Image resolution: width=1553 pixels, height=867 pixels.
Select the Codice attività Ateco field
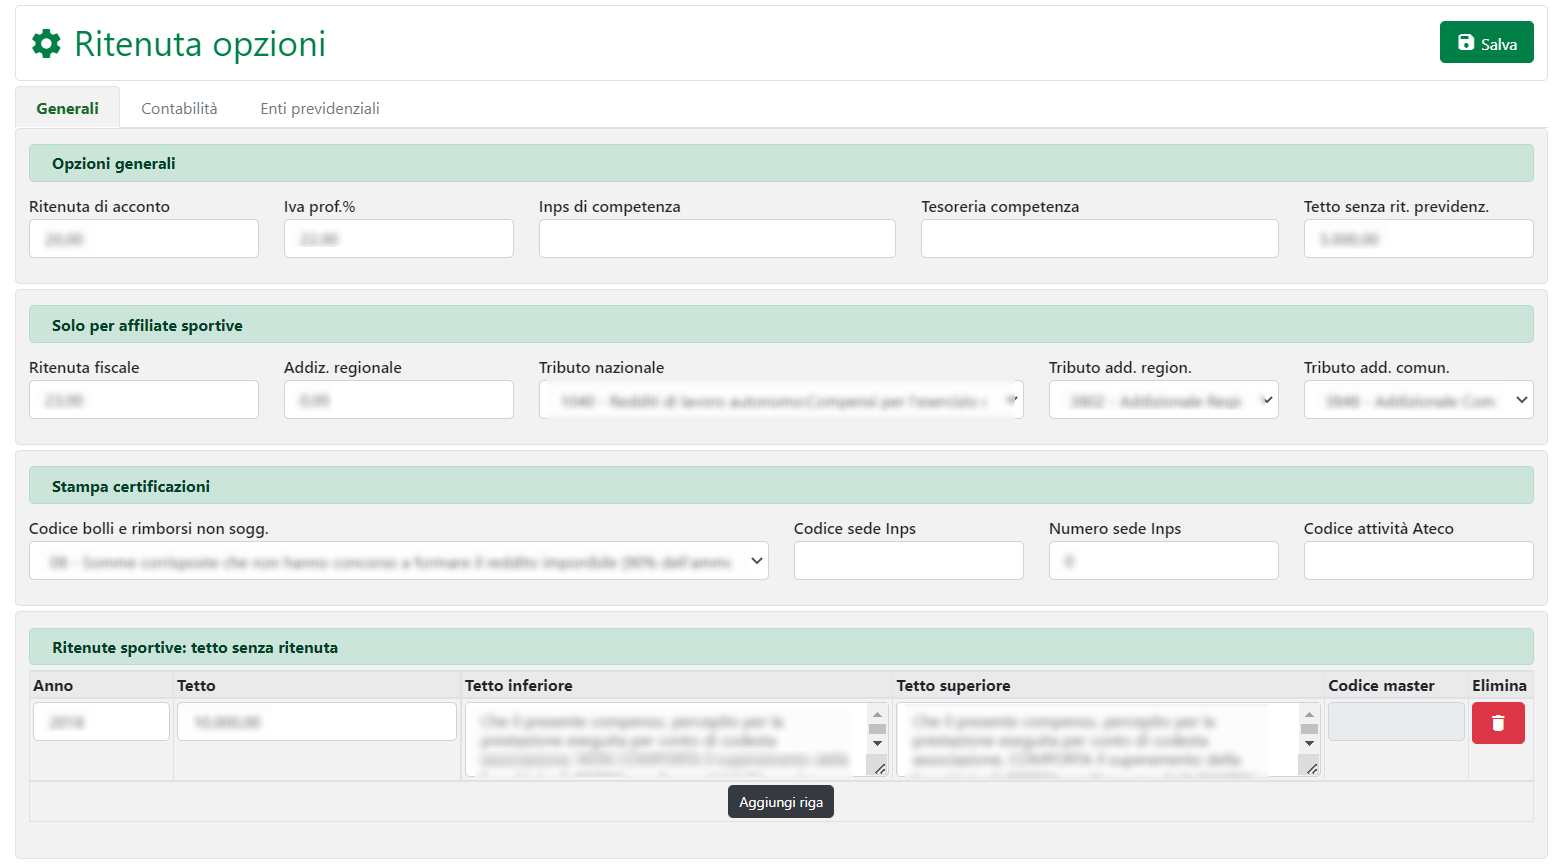click(1417, 561)
